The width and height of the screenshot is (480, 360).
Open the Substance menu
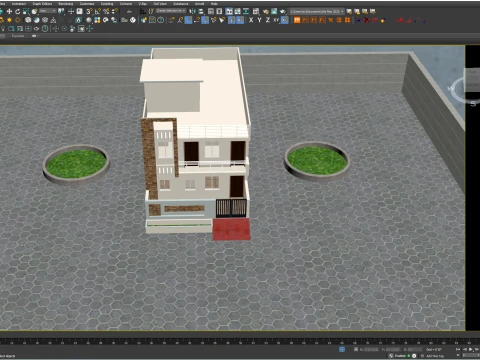[x=181, y=4]
